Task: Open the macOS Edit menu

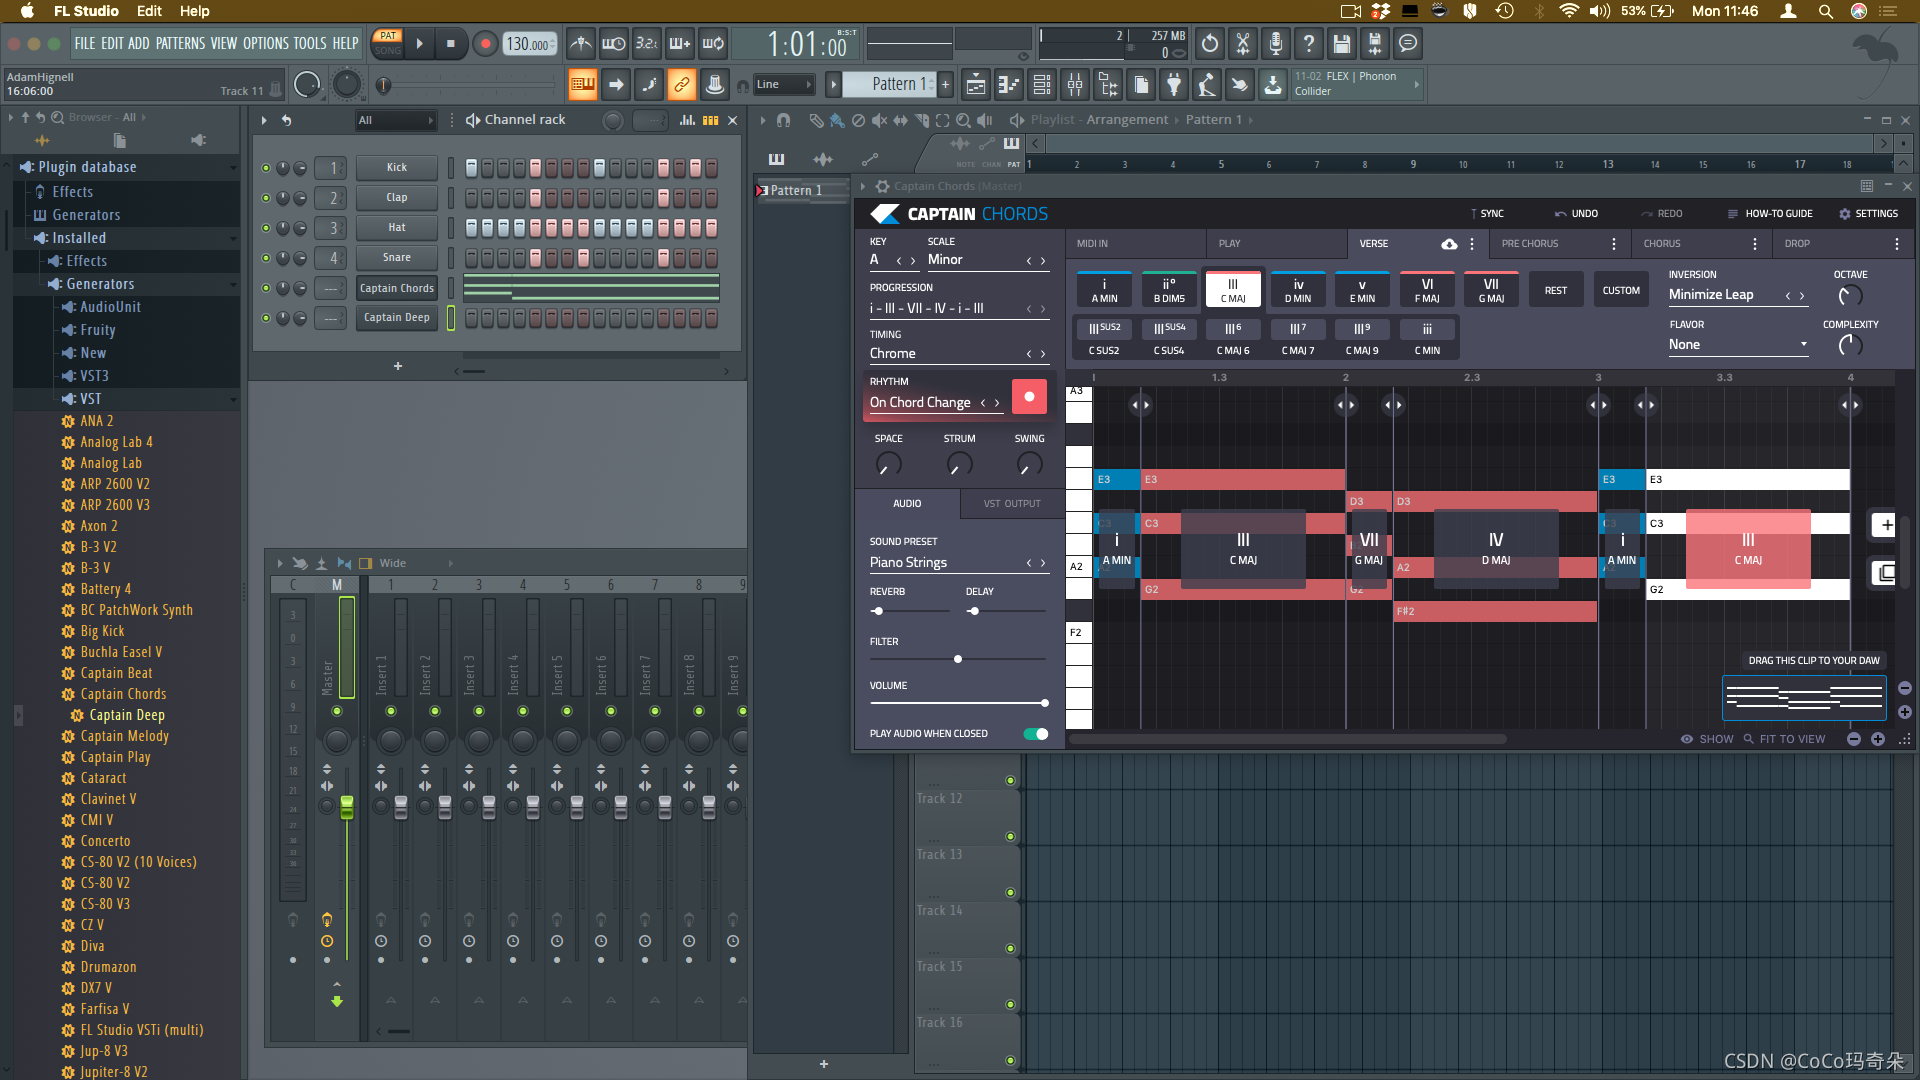Action: (x=149, y=11)
